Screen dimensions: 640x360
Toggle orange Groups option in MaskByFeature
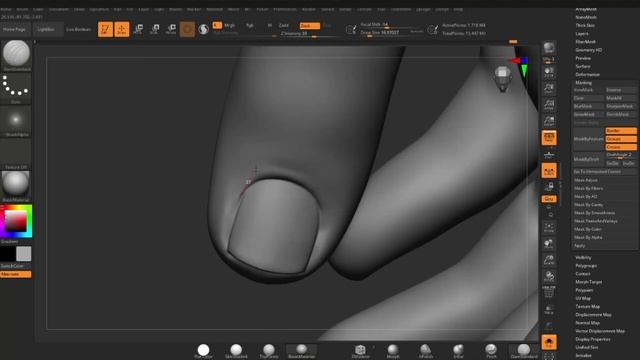621,139
